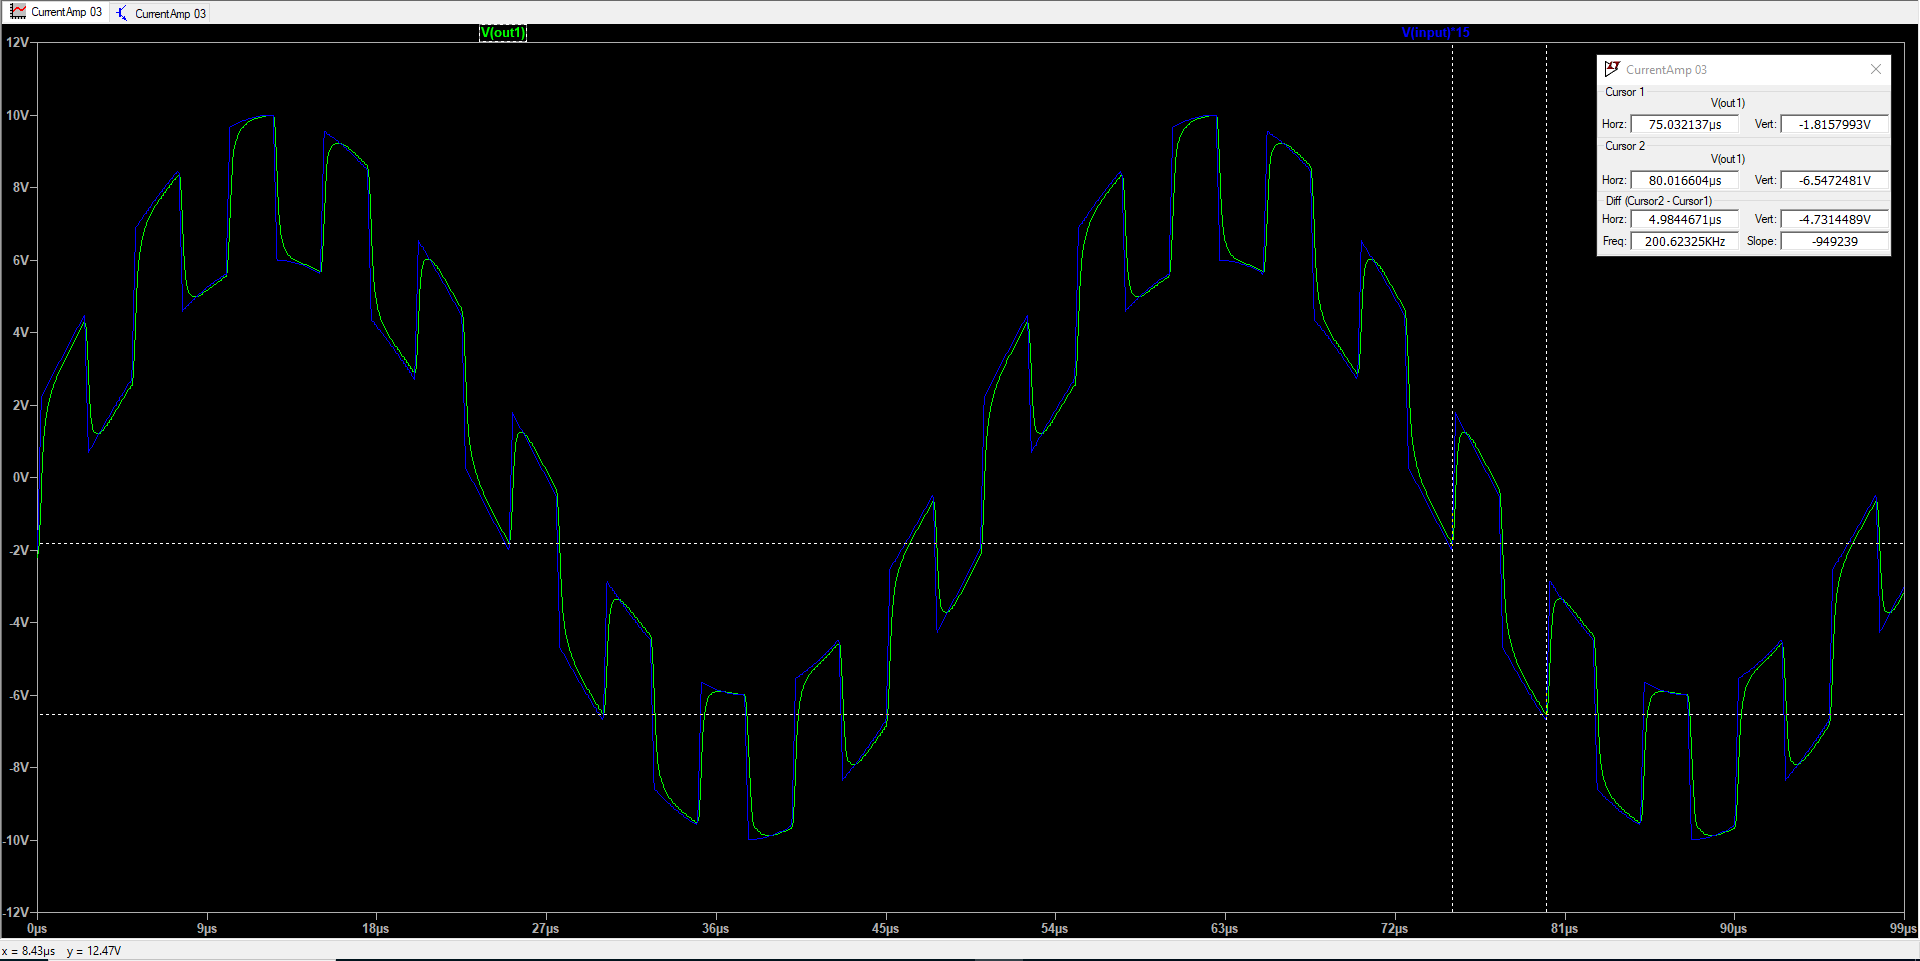The height and width of the screenshot is (961, 1920).
Task: Close the cursor readout dialog
Action: (x=1876, y=69)
